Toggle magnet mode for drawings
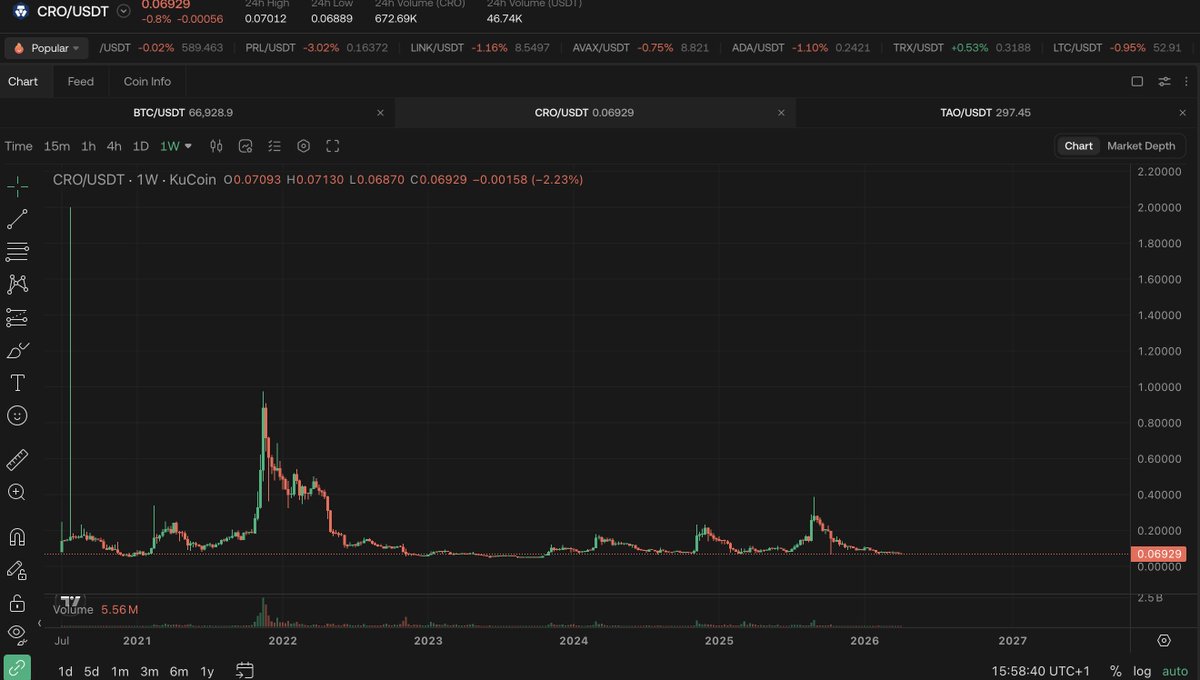This screenshot has height=680, width=1200. [x=17, y=537]
